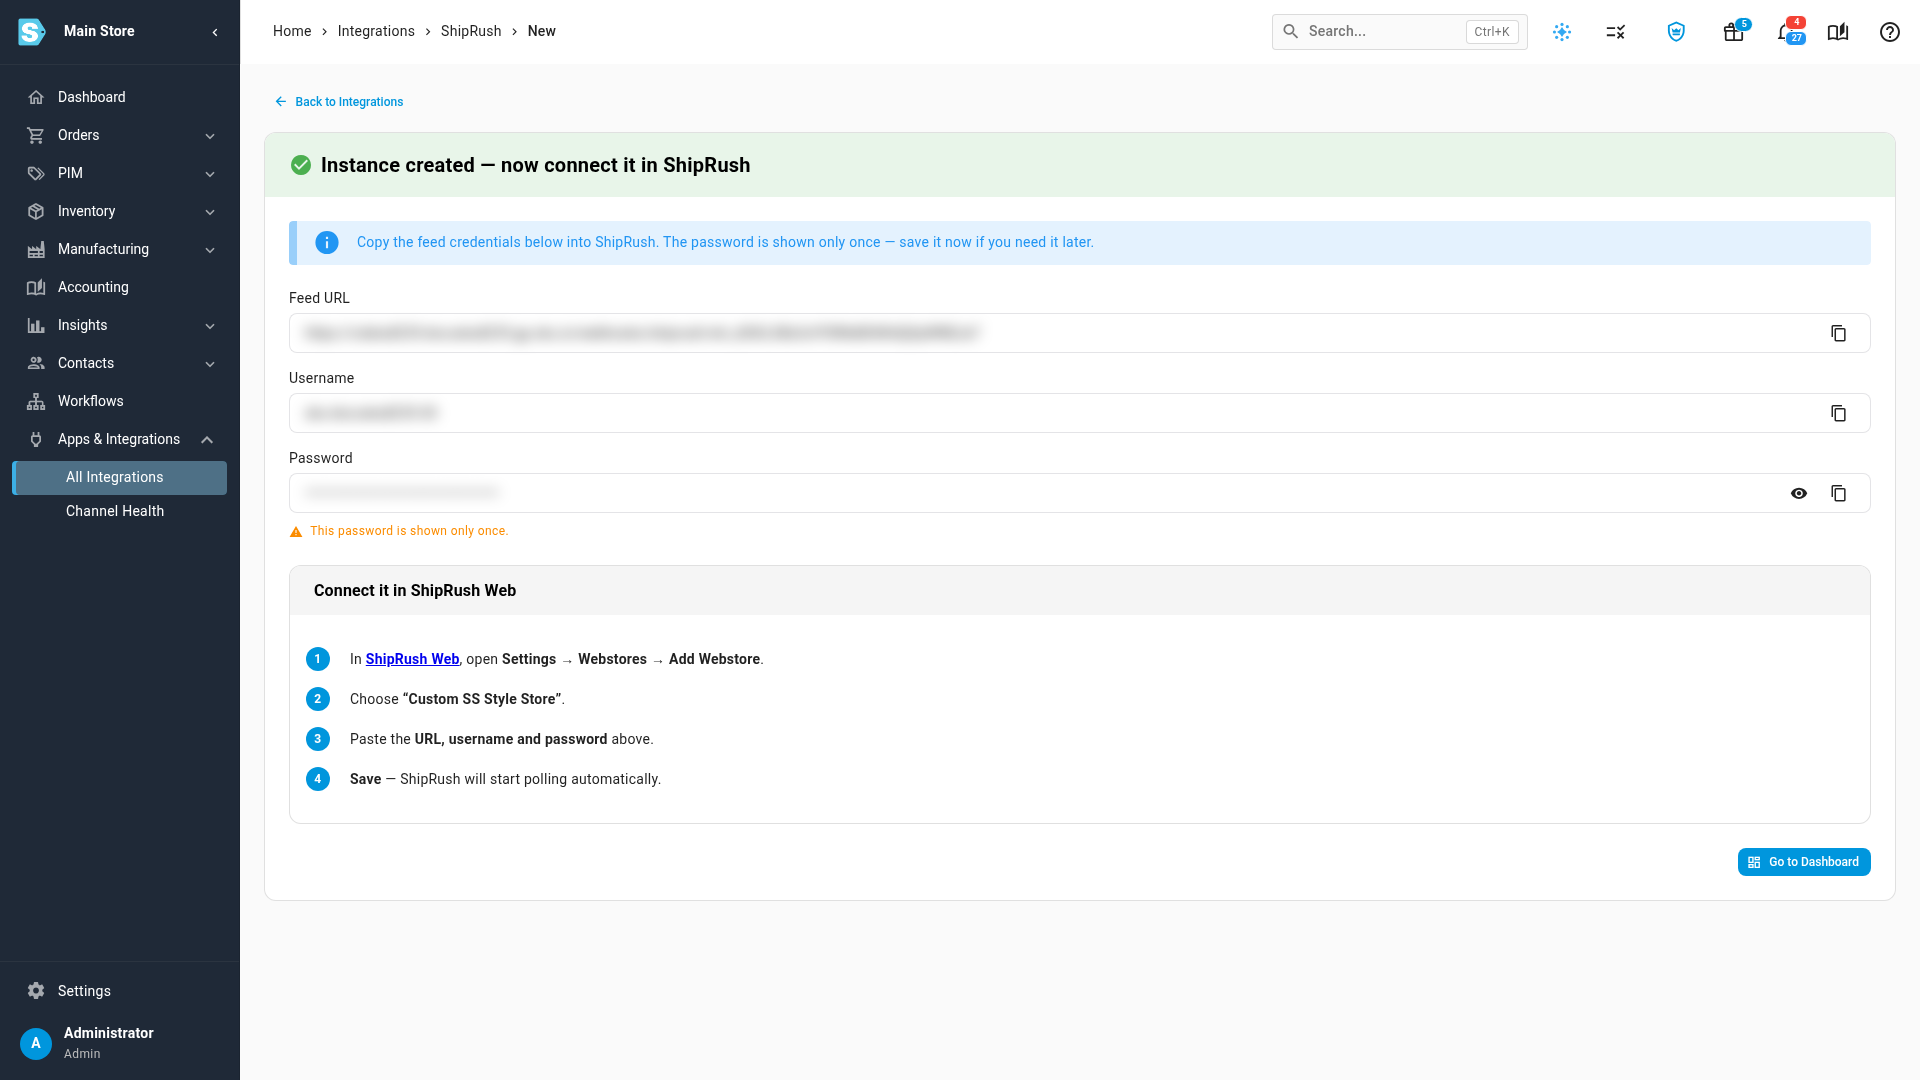Screen dimensions: 1920x1080
Task: Expand the PIM menu
Action: click(120, 173)
